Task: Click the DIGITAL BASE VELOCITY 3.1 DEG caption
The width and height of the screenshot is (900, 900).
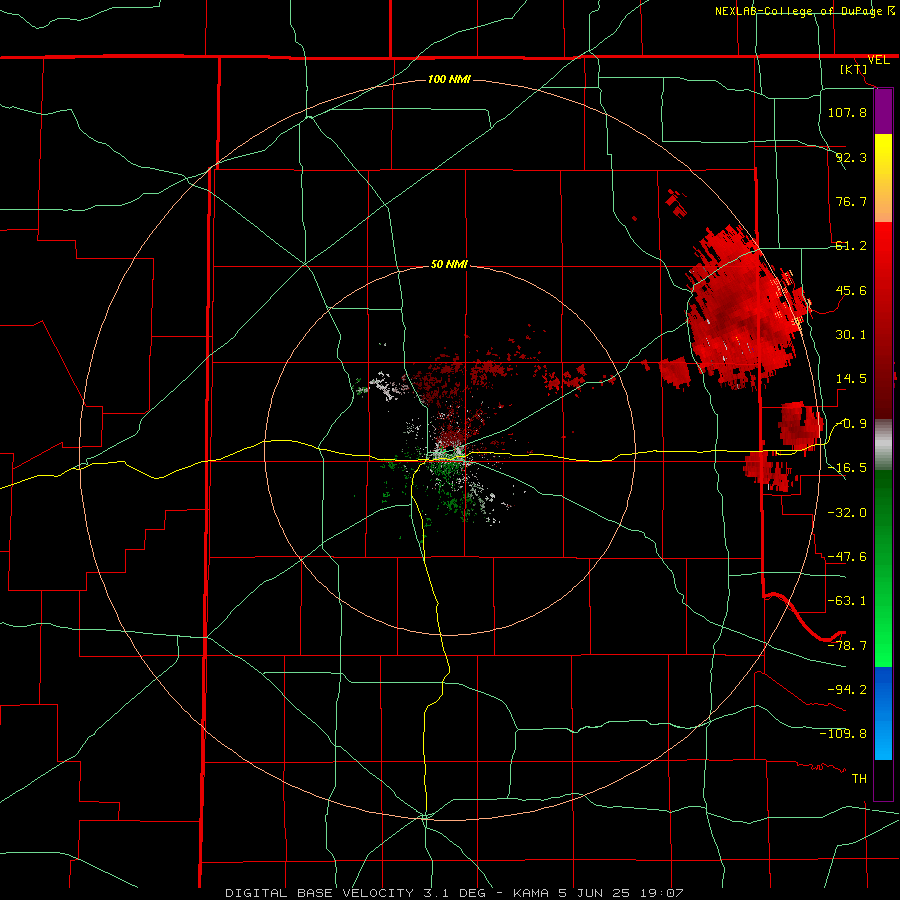Action: coord(355,893)
